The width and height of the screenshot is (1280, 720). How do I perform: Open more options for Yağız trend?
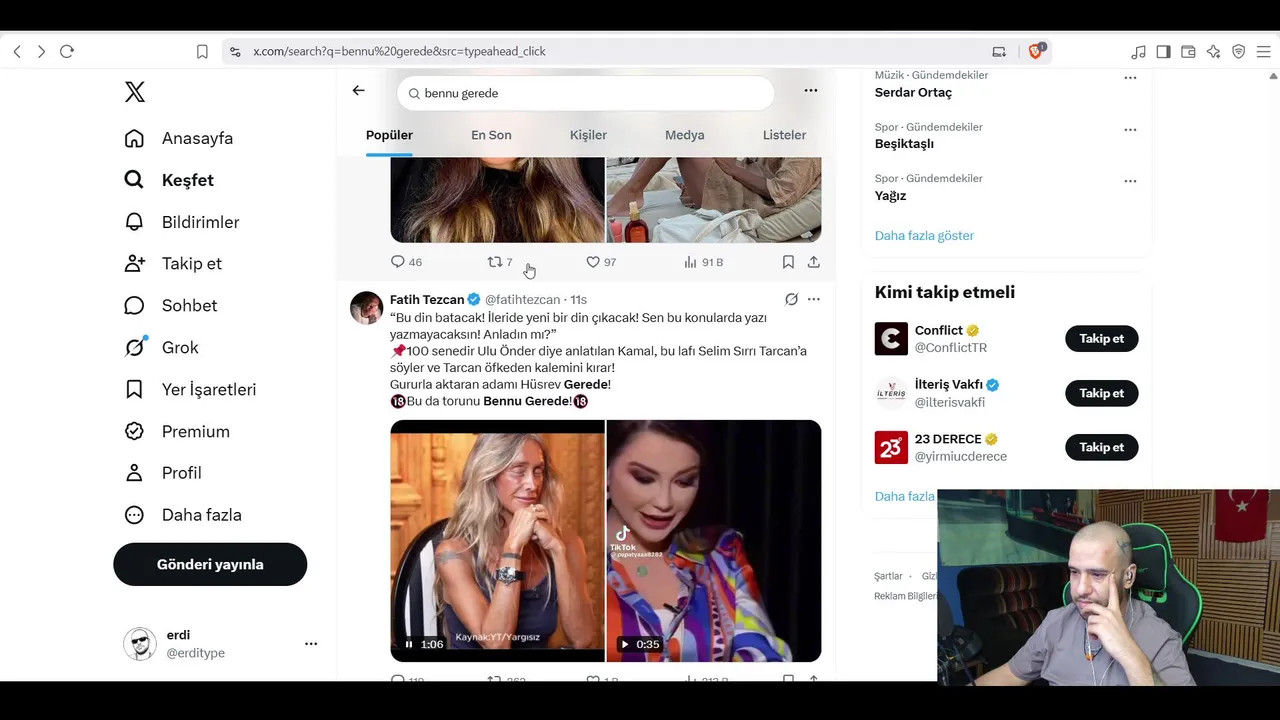click(x=1130, y=181)
